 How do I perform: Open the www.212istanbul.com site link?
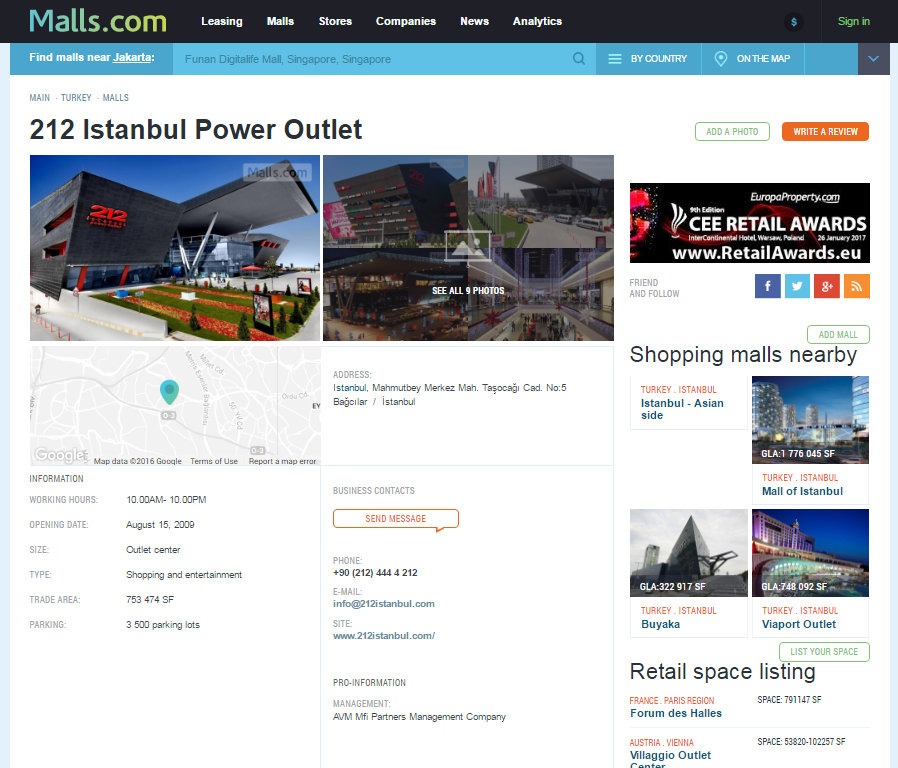384,636
